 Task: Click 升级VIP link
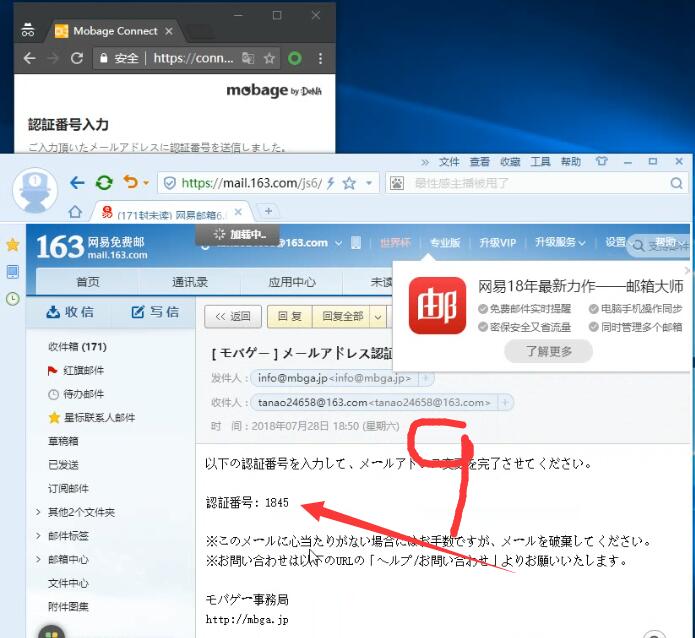coord(497,243)
